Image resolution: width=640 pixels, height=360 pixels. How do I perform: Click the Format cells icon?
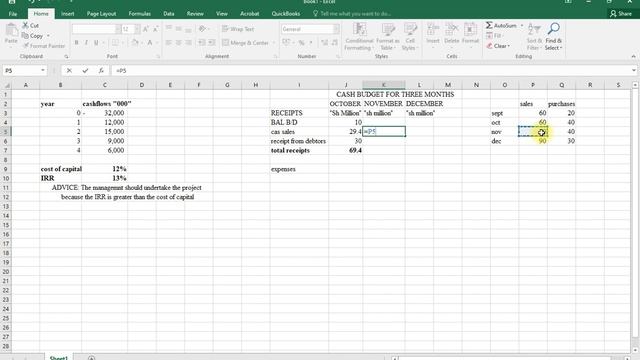tap(470, 30)
